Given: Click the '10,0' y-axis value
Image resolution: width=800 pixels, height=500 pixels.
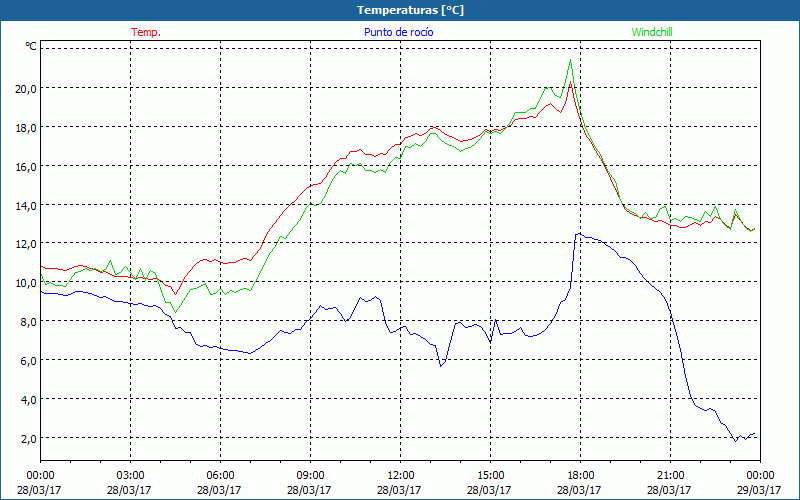Looking at the screenshot, I should pos(26,283).
